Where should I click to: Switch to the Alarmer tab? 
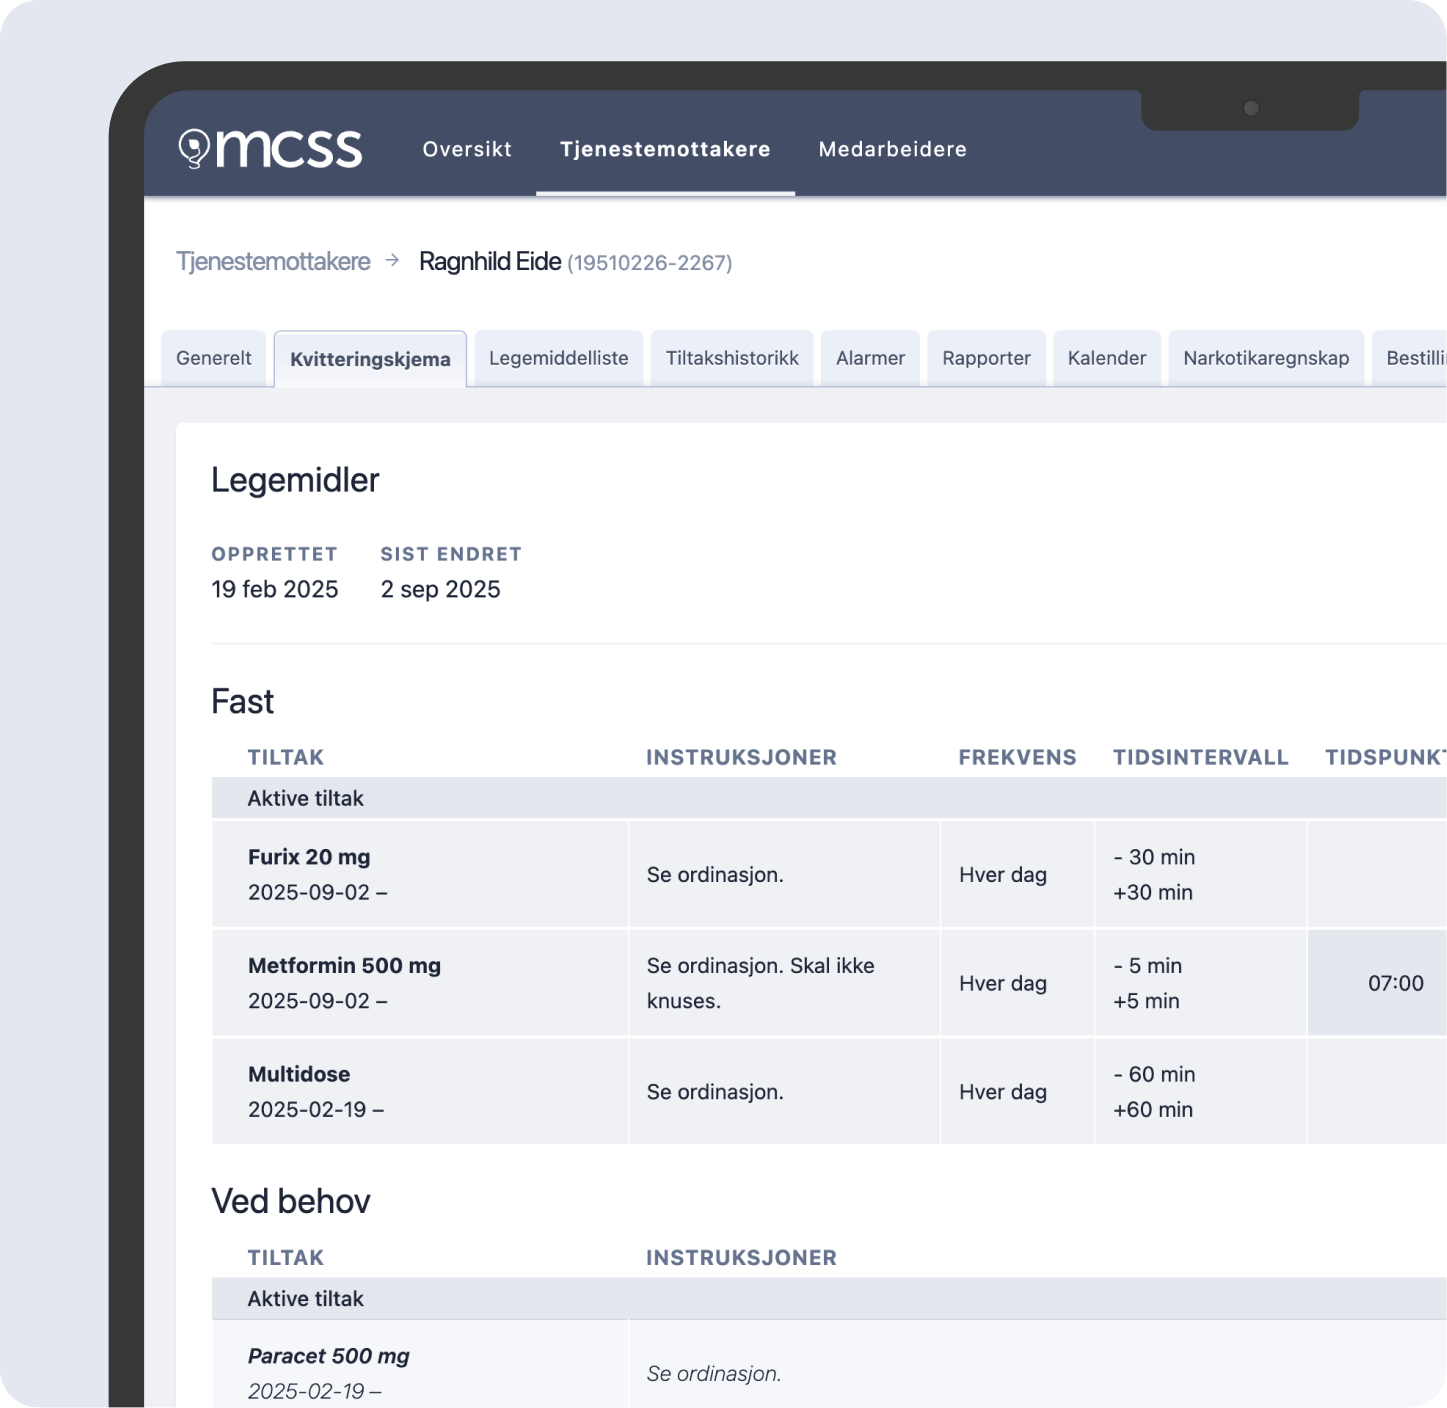pyautogui.click(x=870, y=358)
